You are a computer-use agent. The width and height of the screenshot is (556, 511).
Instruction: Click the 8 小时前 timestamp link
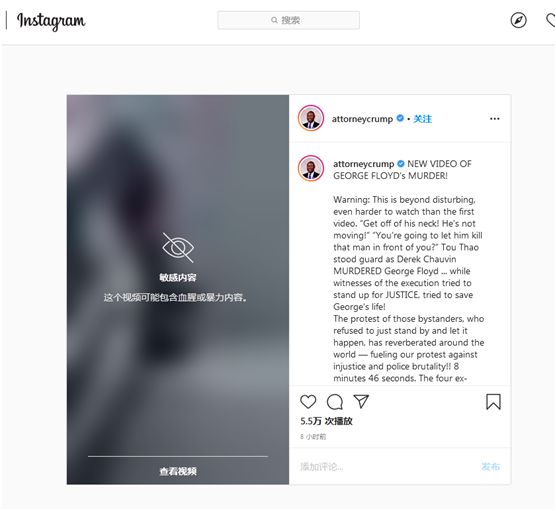click(313, 437)
